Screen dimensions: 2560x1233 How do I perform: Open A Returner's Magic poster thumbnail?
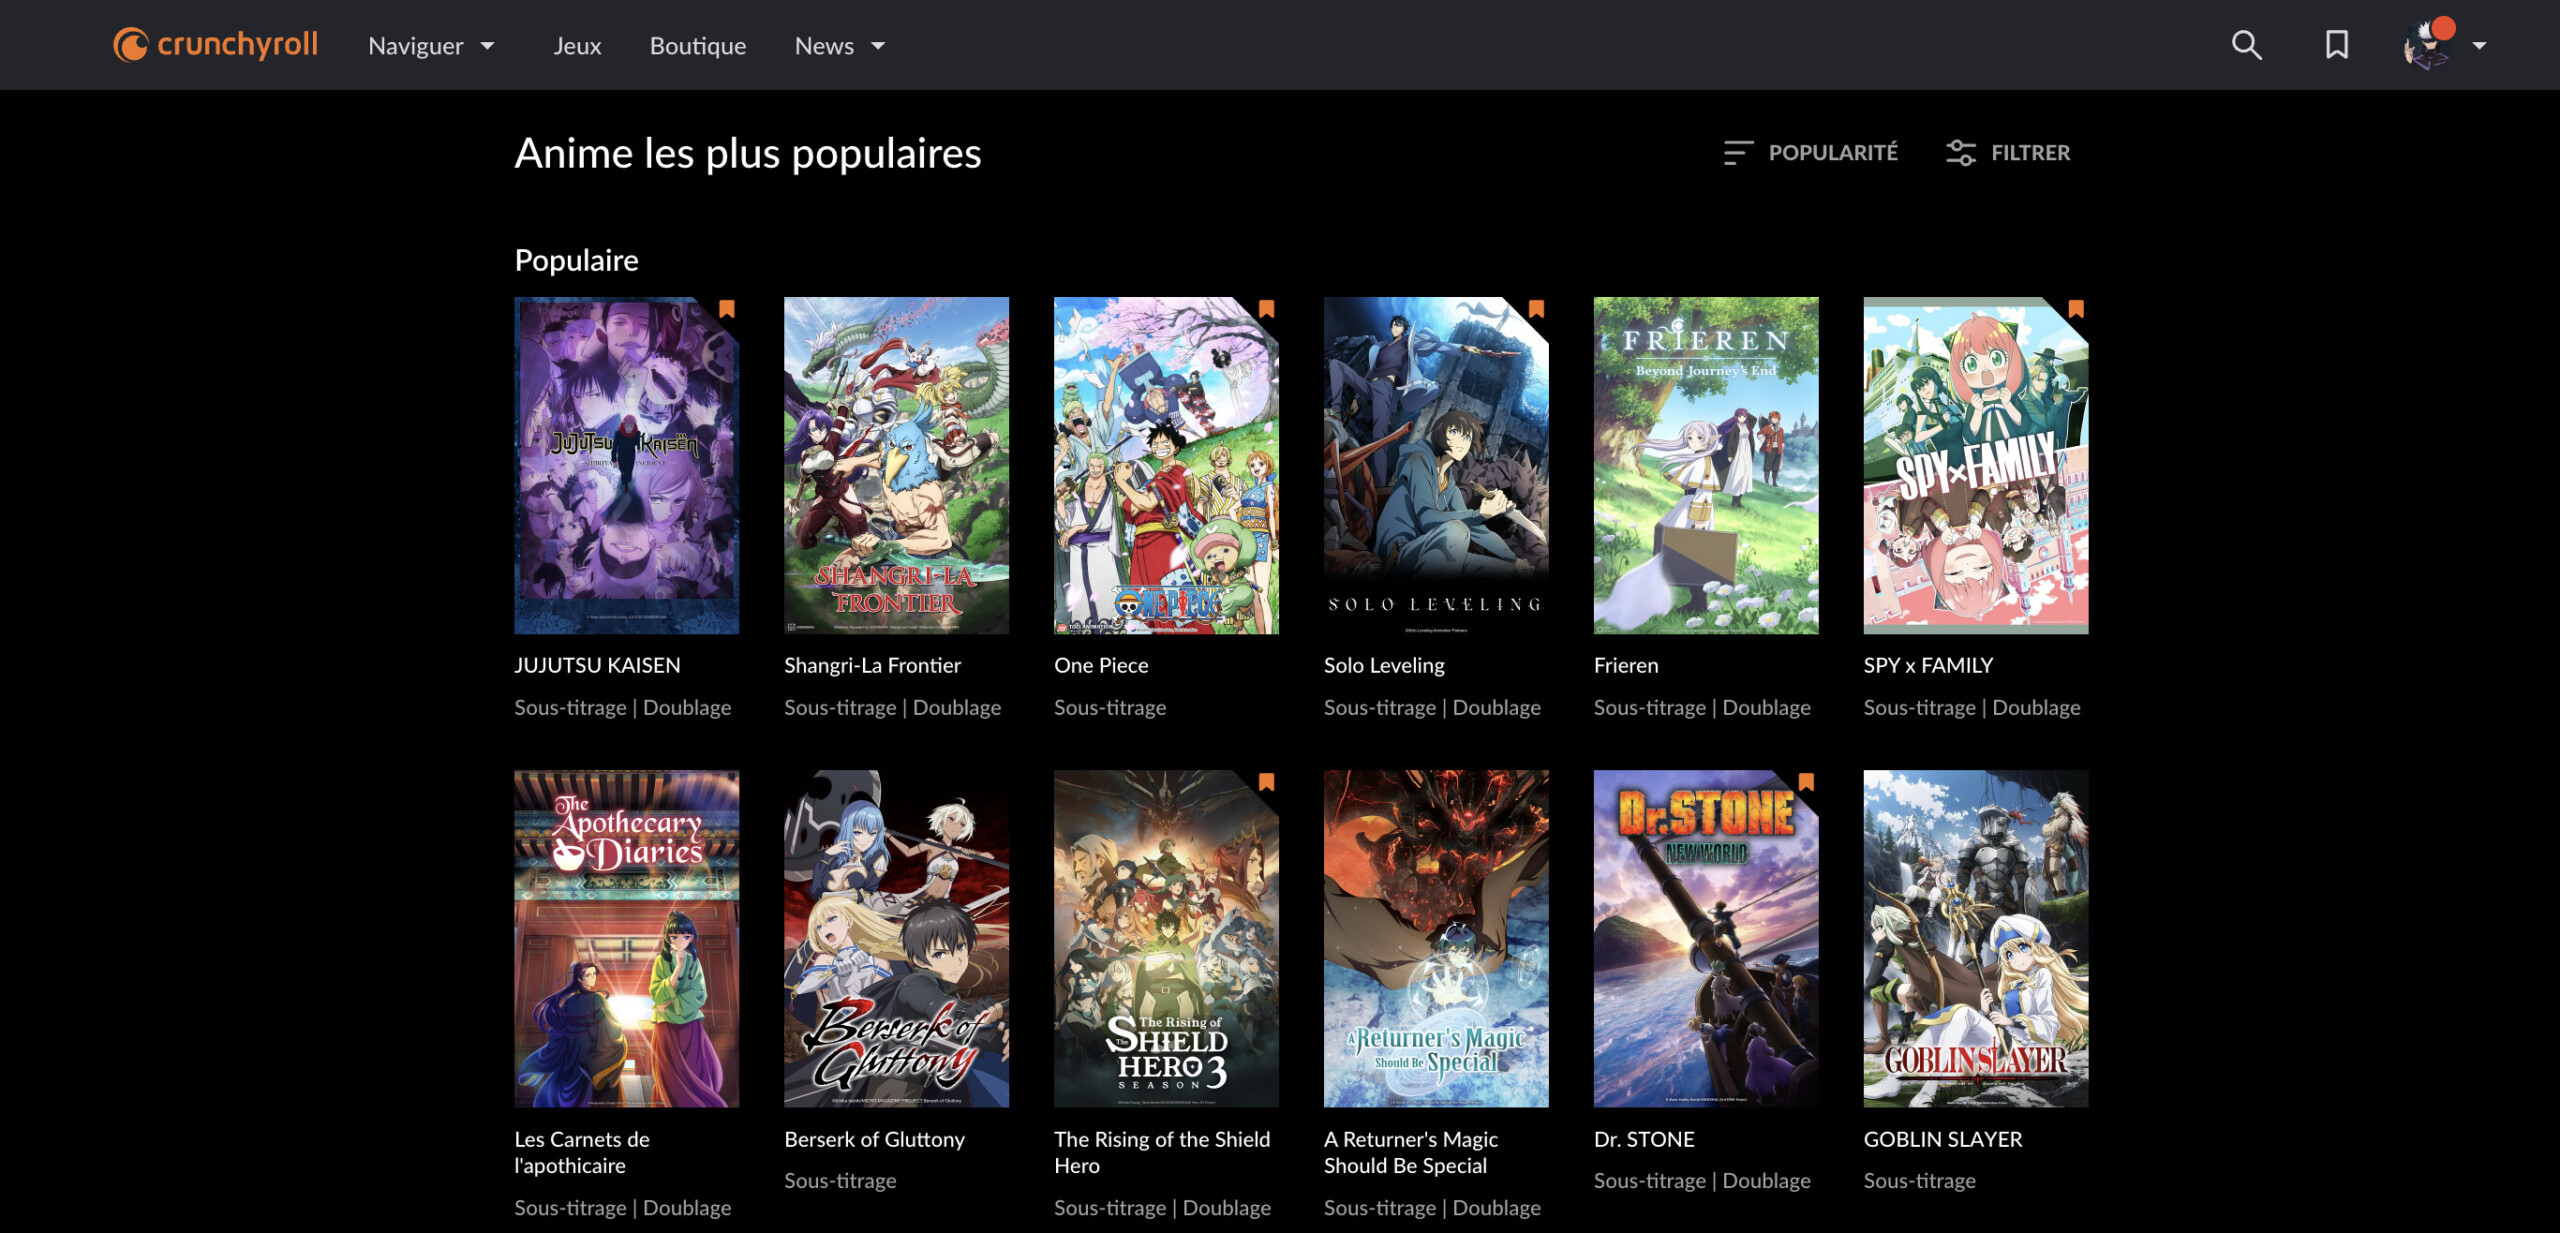coord(1436,938)
